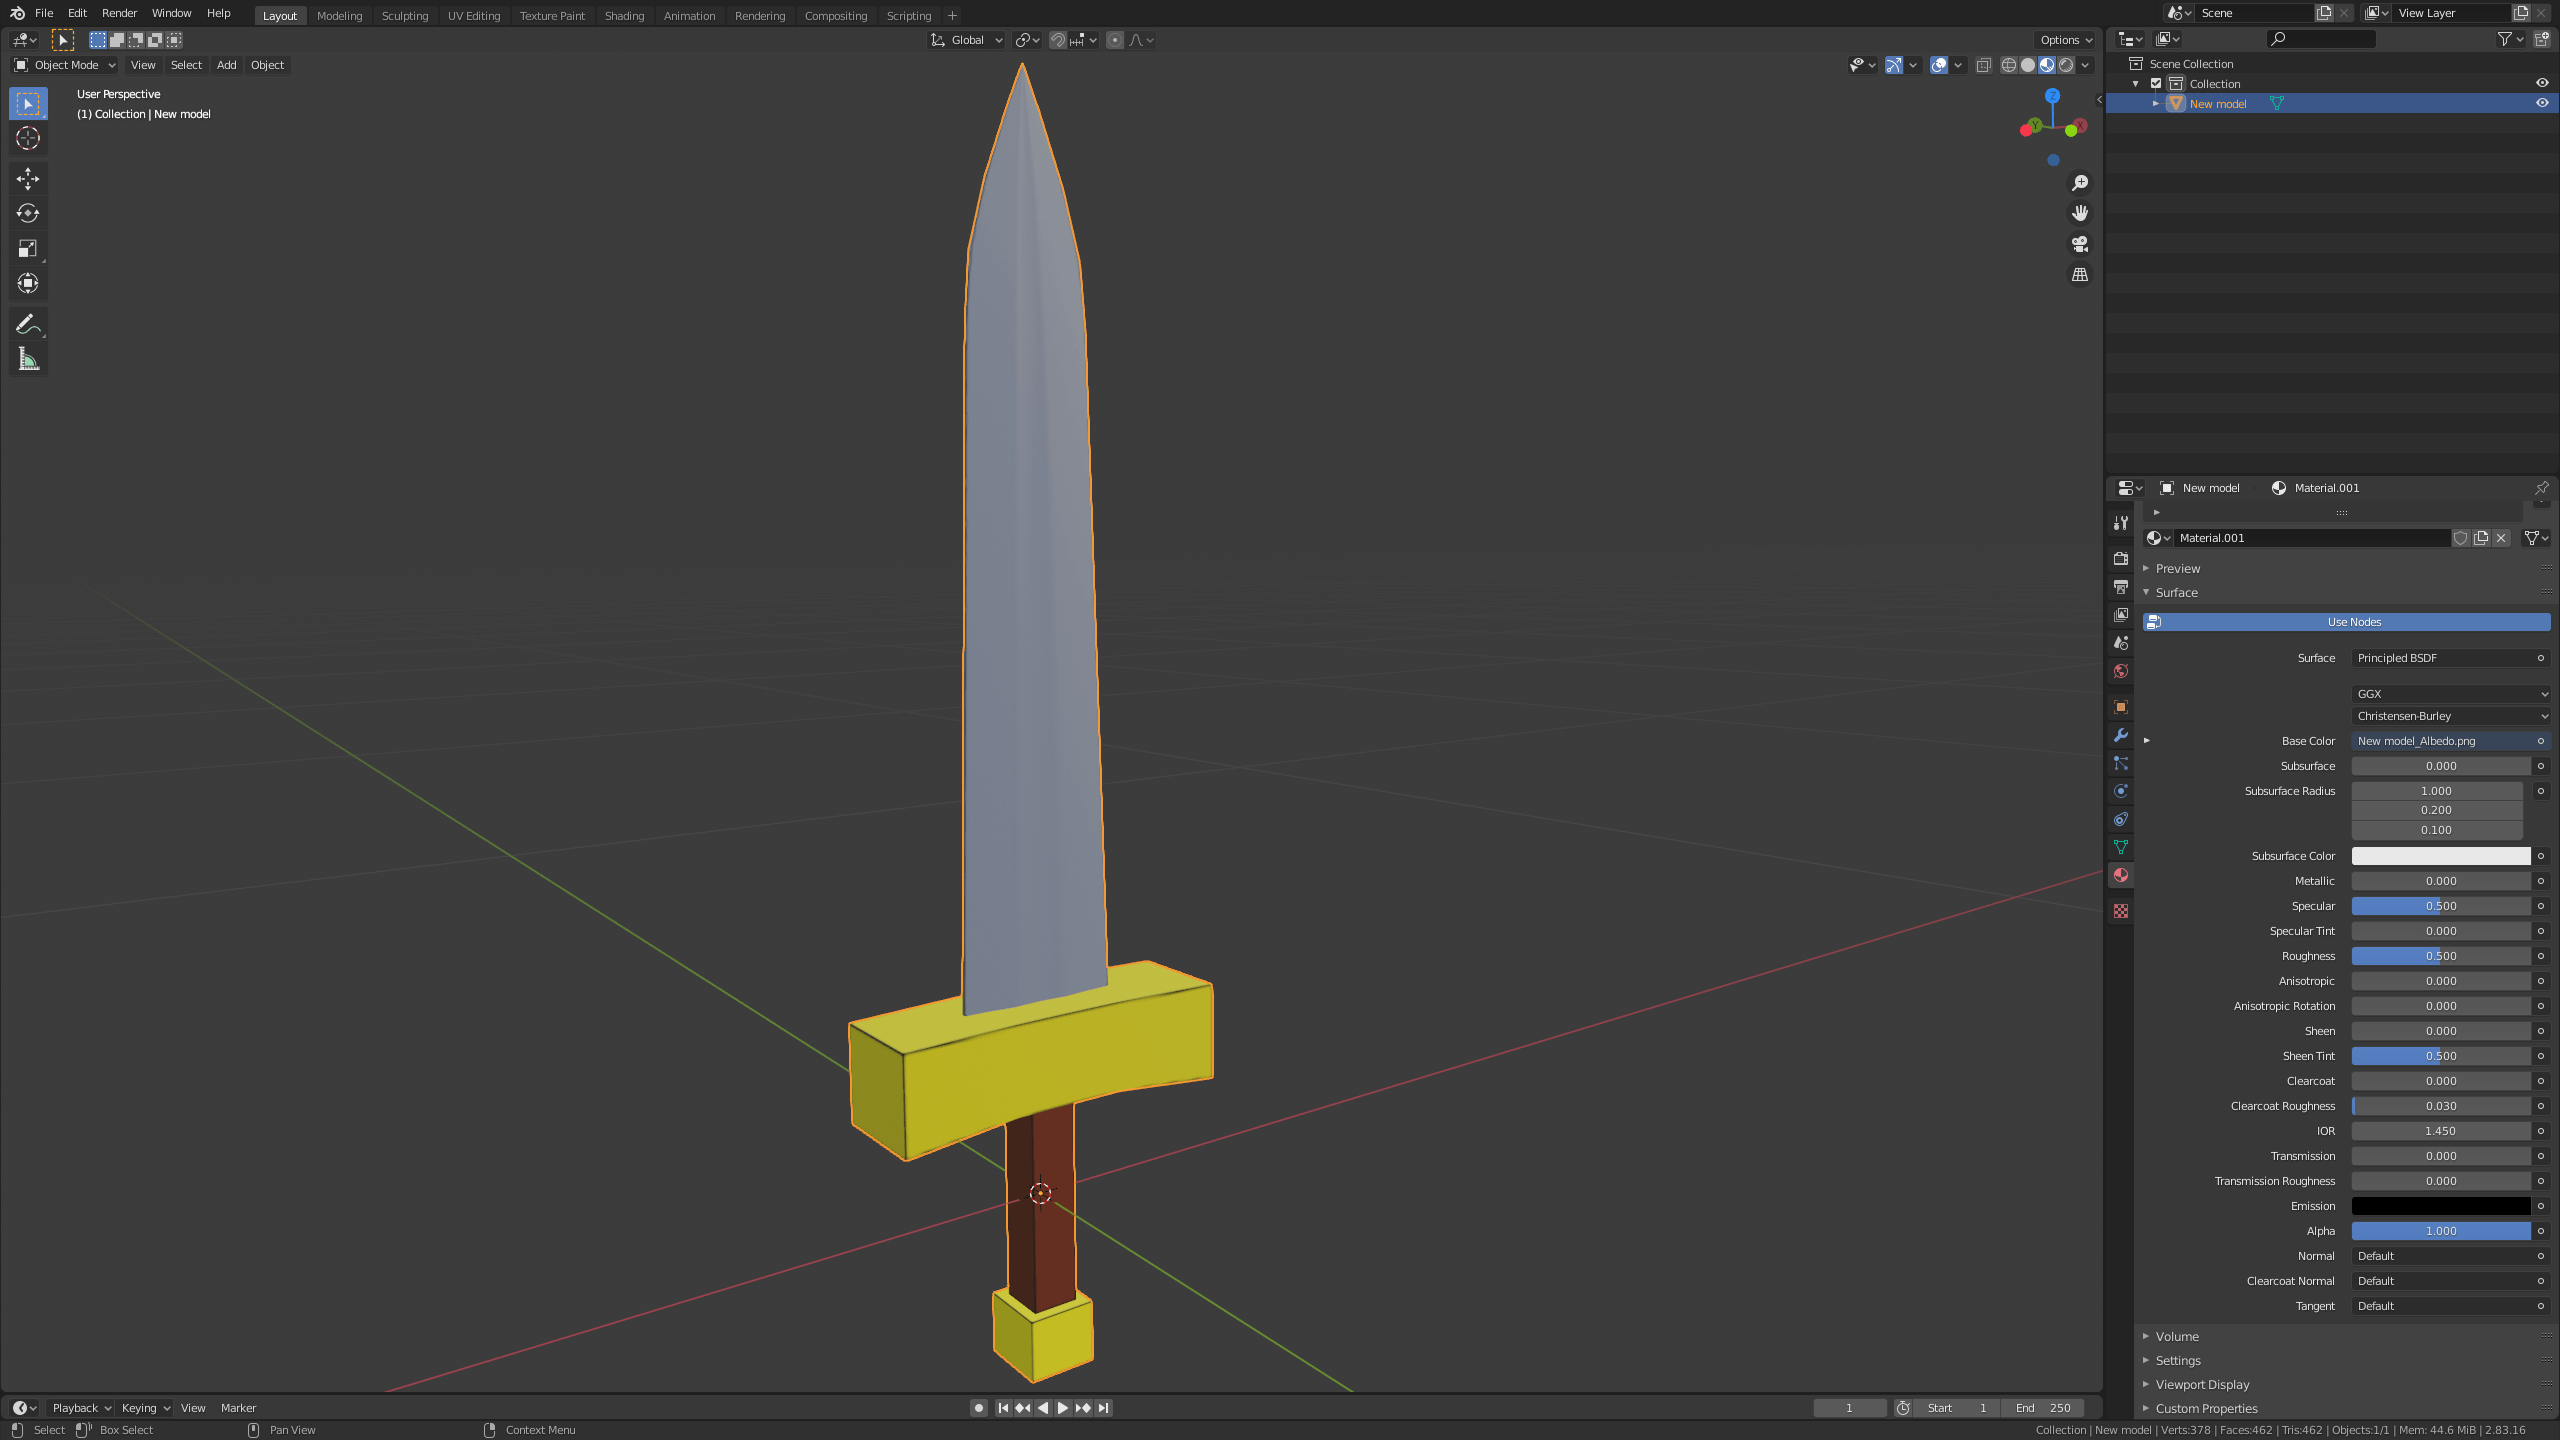Click the Roughness slider
The image size is (2560, 1440).
(2440, 956)
